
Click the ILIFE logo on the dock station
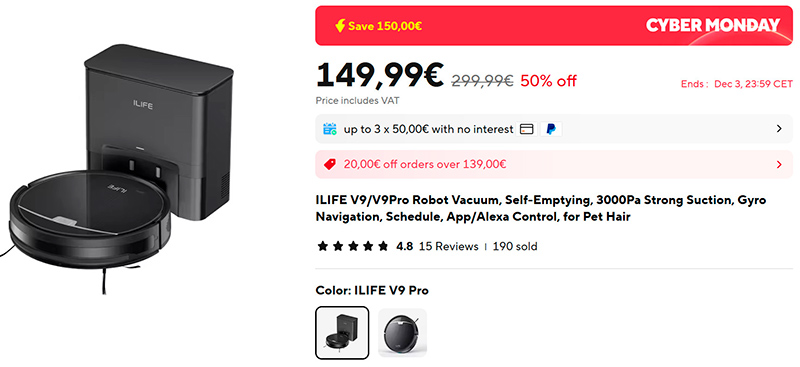[x=143, y=106]
